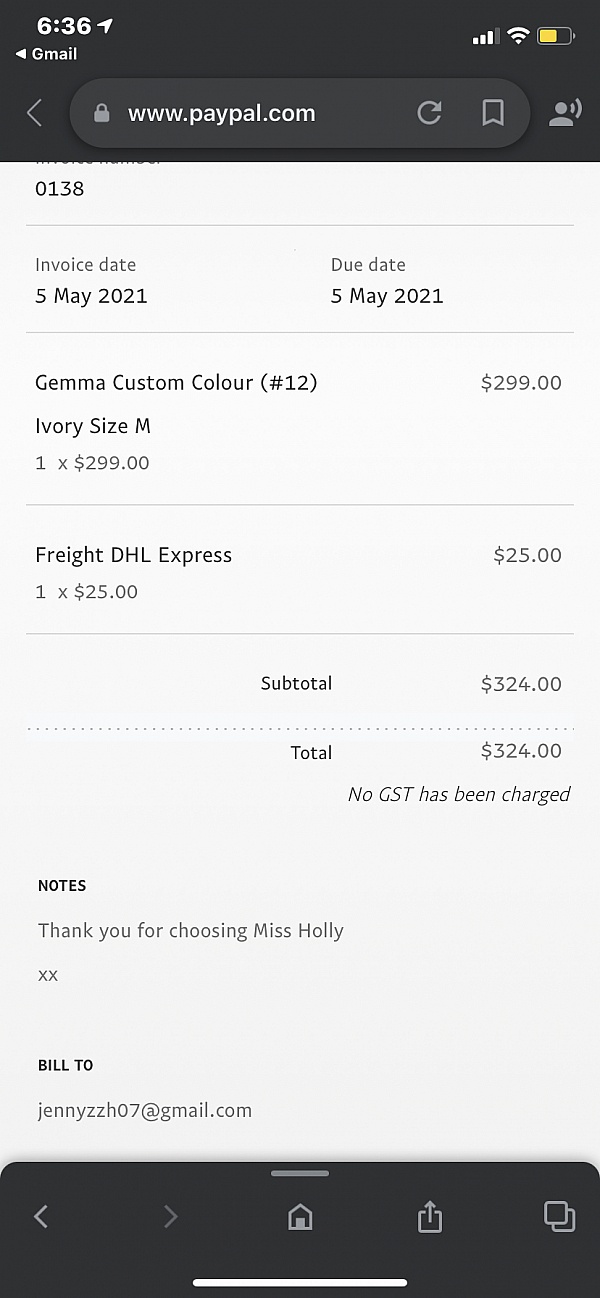600x1298 pixels.
Task: Tap the total amount $324.00
Action: tap(521, 751)
